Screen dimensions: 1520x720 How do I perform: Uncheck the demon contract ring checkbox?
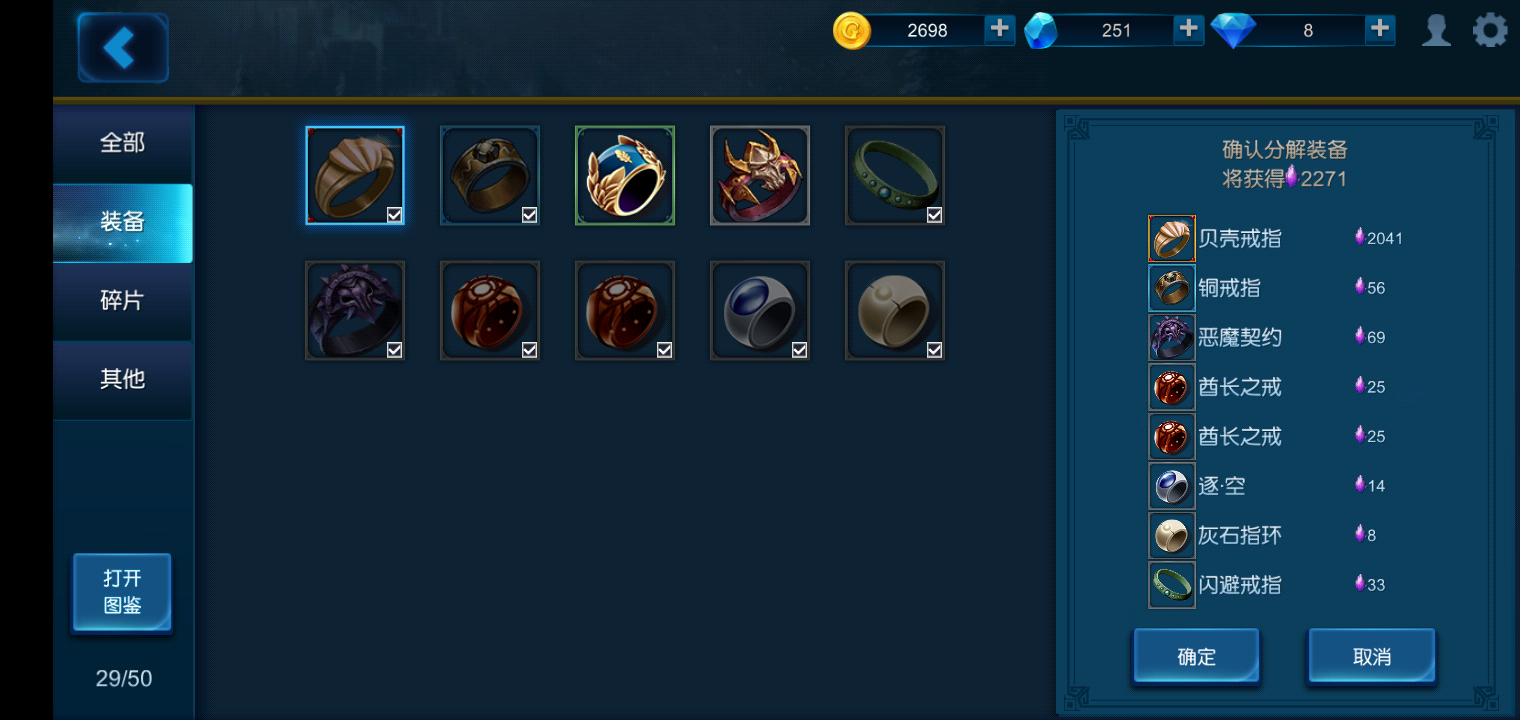point(394,350)
